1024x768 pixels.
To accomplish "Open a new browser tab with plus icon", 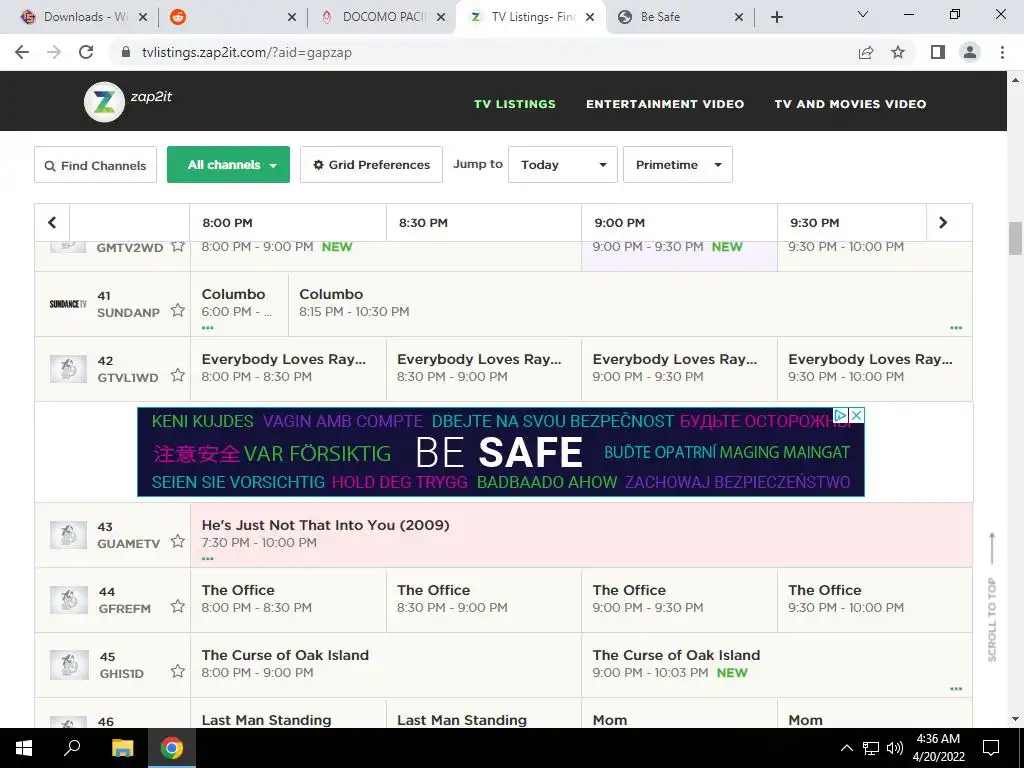I will click(776, 17).
